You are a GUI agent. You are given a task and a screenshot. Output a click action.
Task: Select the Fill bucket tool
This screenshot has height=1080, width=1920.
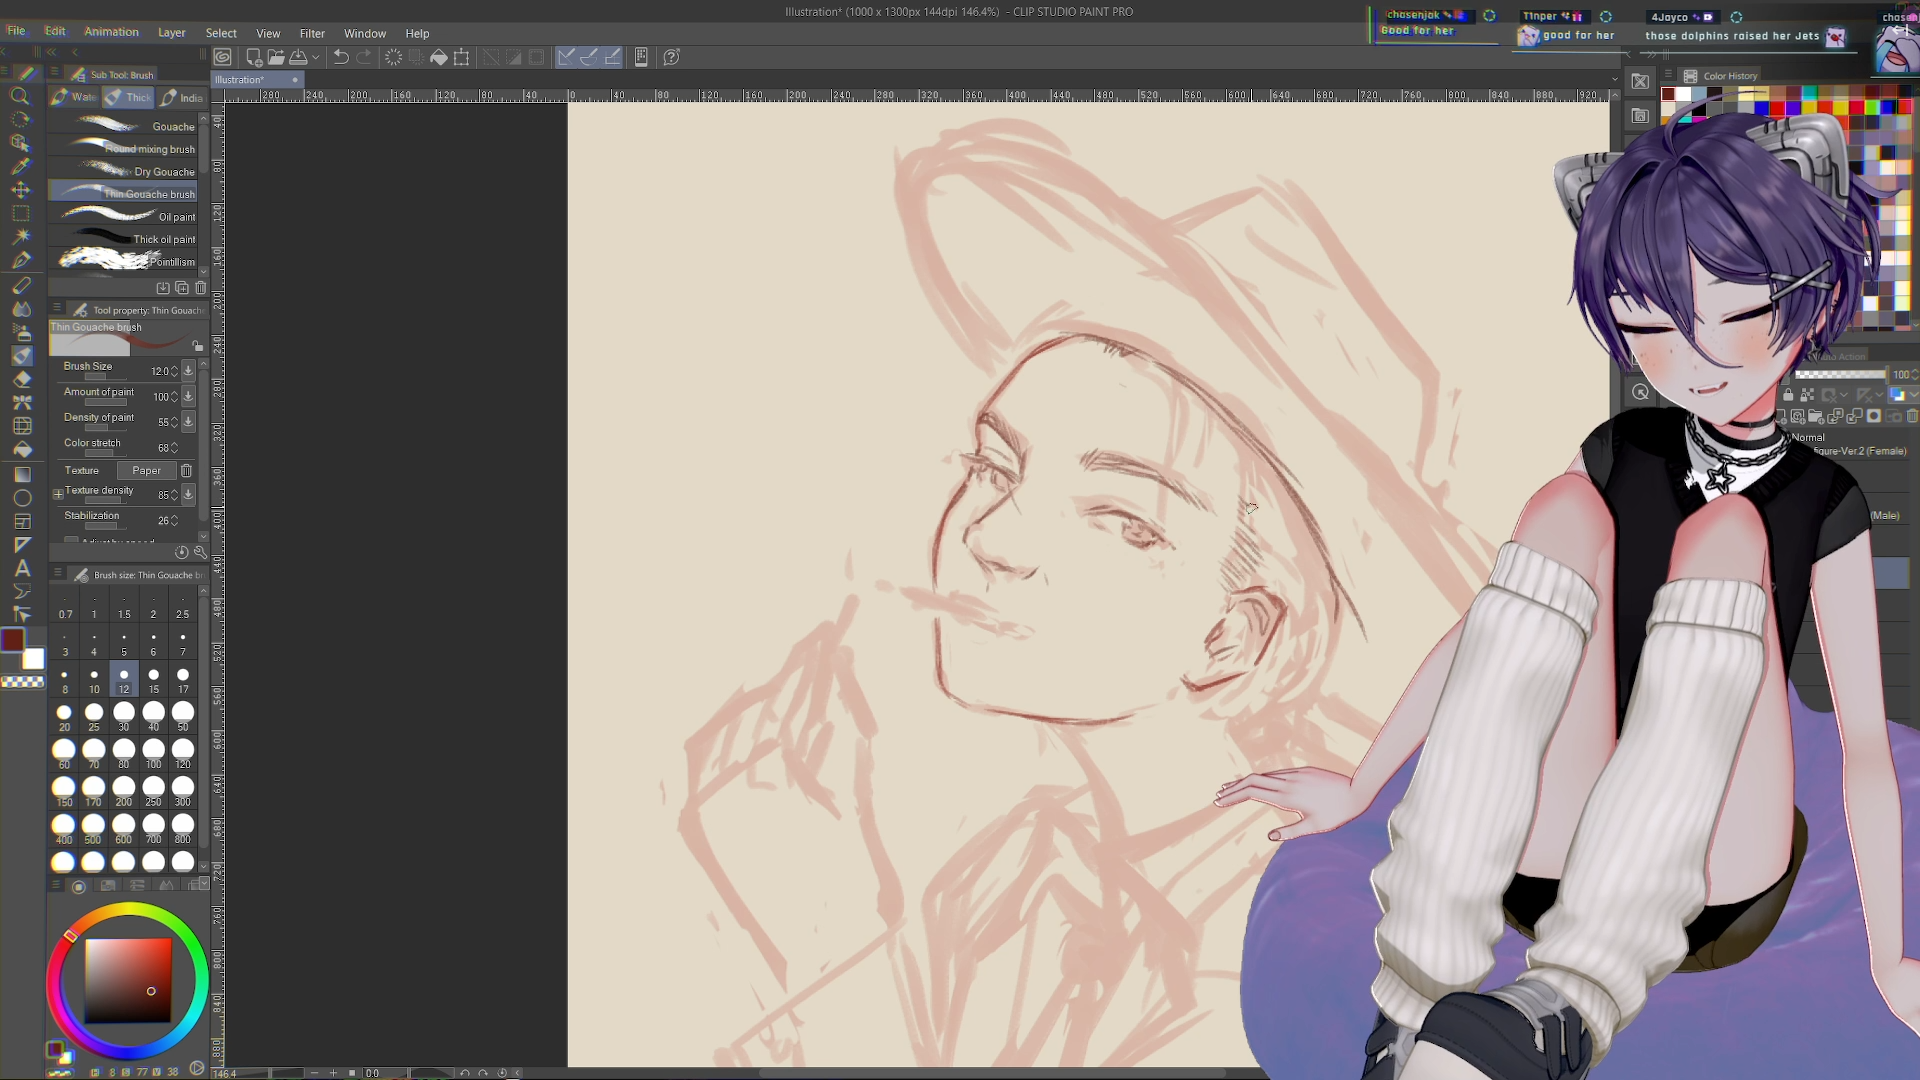coord(21,451)
